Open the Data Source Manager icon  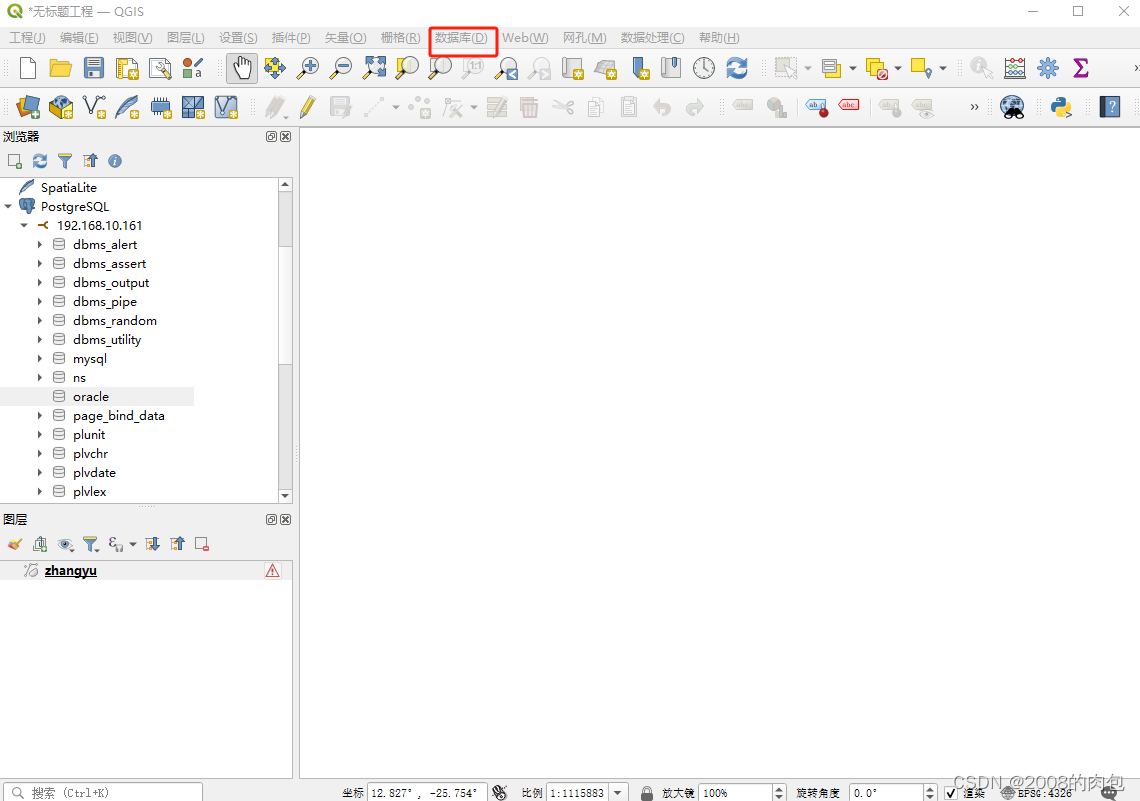point(28,107)
